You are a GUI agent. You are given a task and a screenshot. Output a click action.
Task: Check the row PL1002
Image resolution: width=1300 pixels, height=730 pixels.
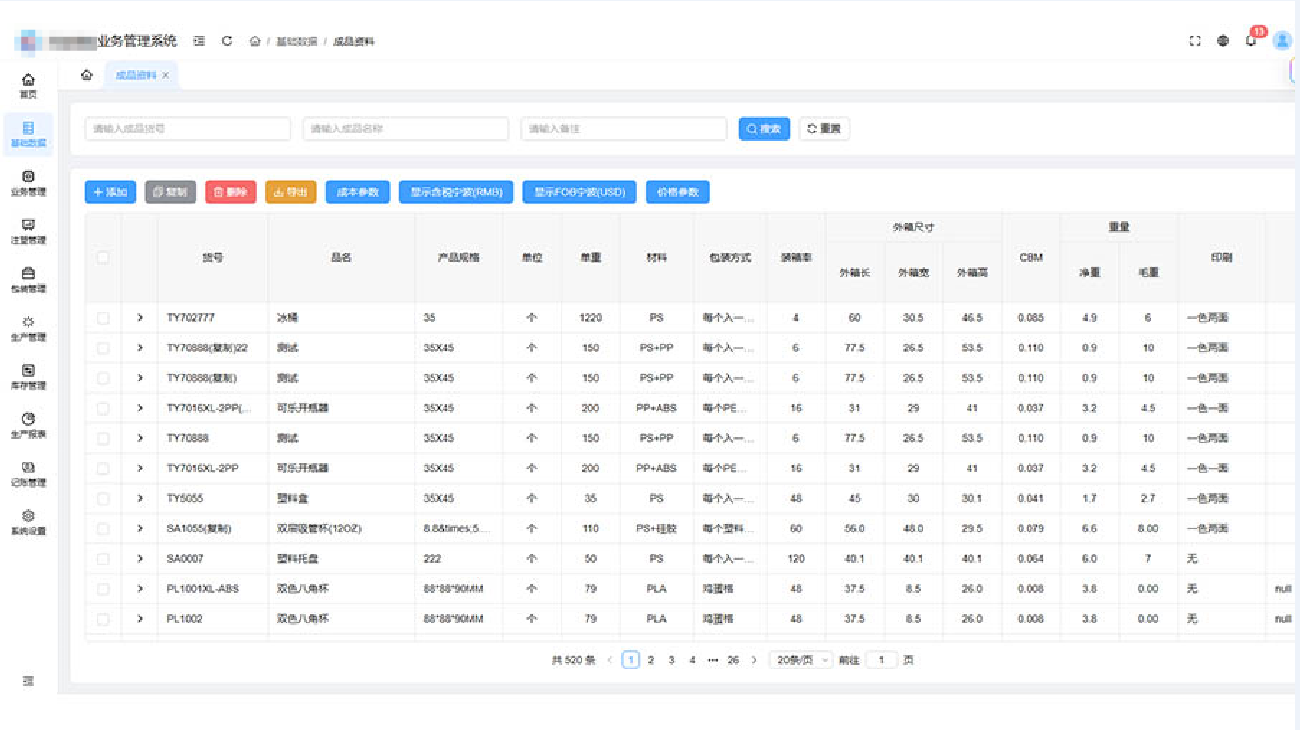[x=103, y=619]
